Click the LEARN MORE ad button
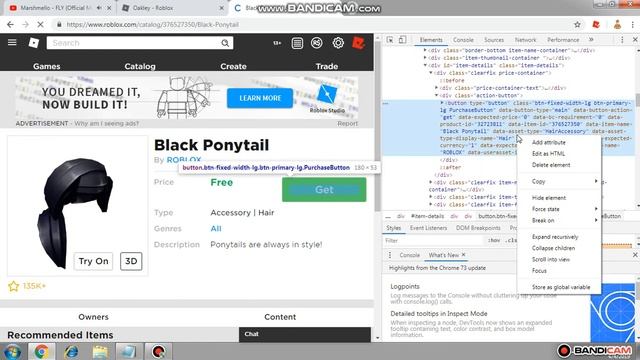 point(260,98)
